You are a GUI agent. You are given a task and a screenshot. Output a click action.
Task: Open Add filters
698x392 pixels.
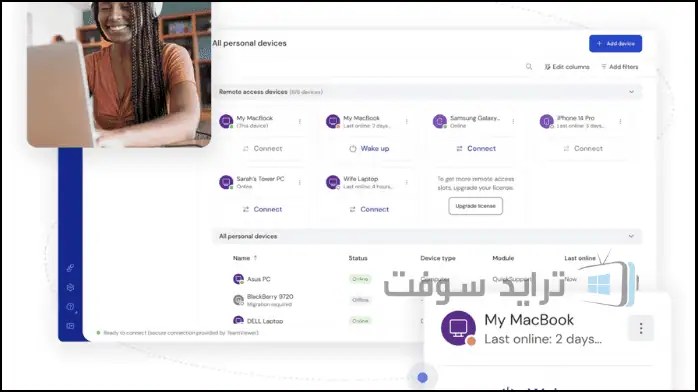620,67
